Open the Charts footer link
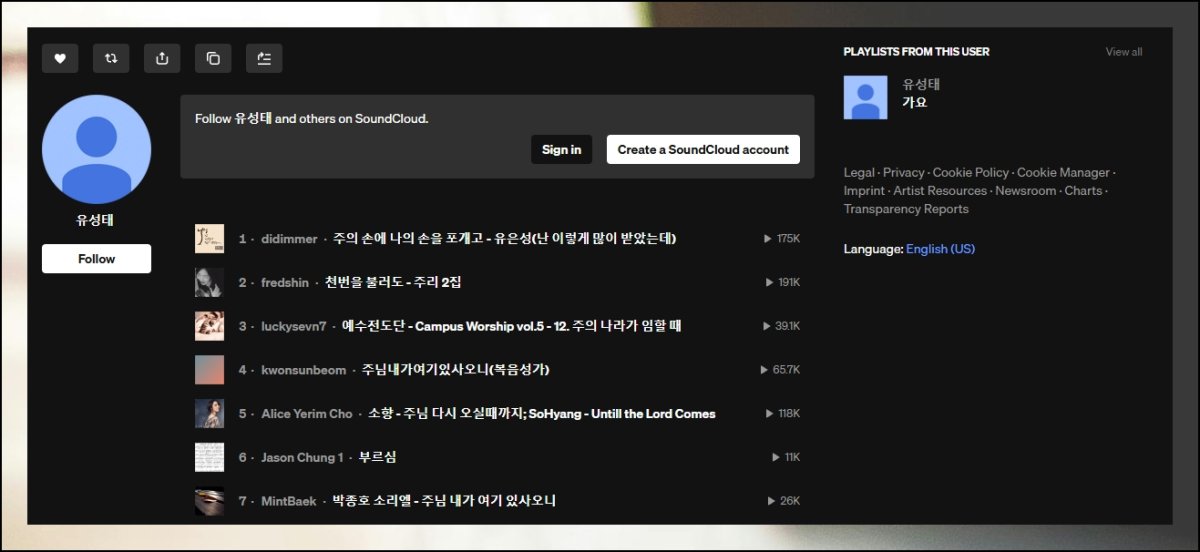This screenshot has height=552, width=1200. 1083,191
